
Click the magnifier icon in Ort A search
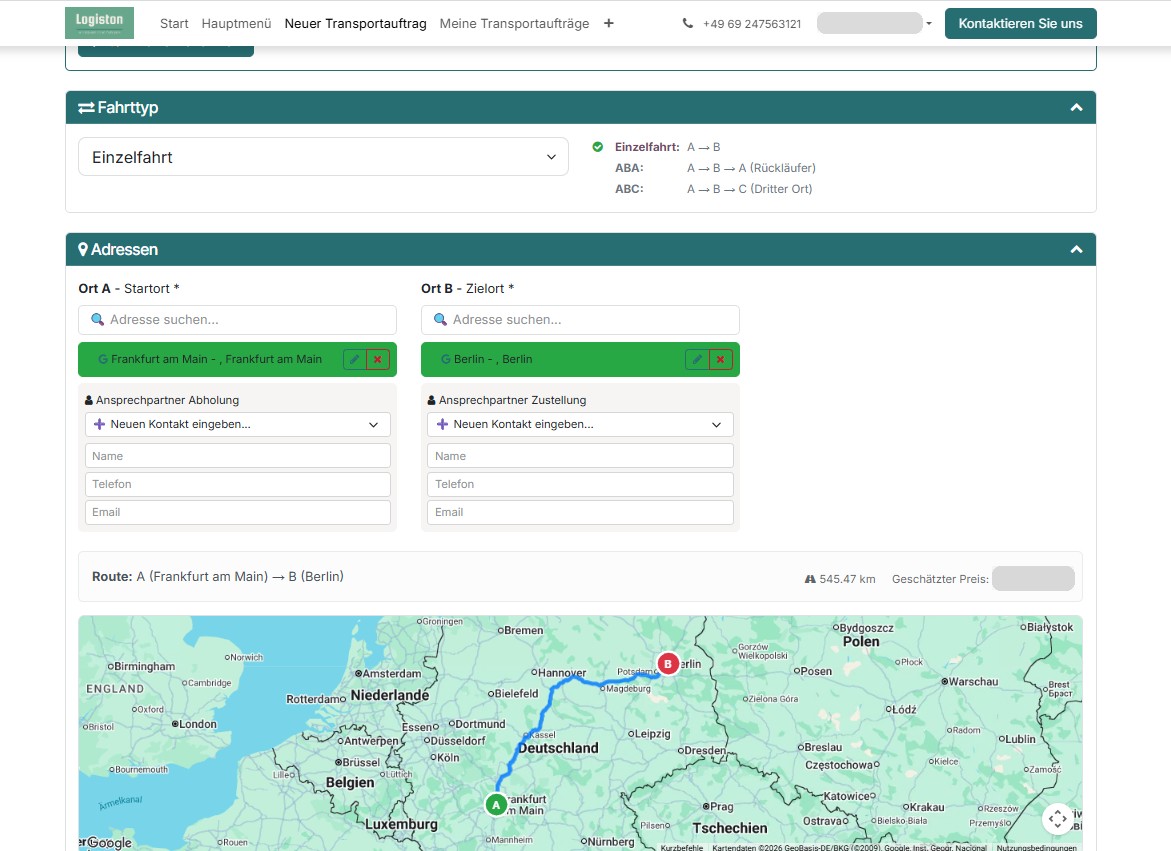coord(97,319)
